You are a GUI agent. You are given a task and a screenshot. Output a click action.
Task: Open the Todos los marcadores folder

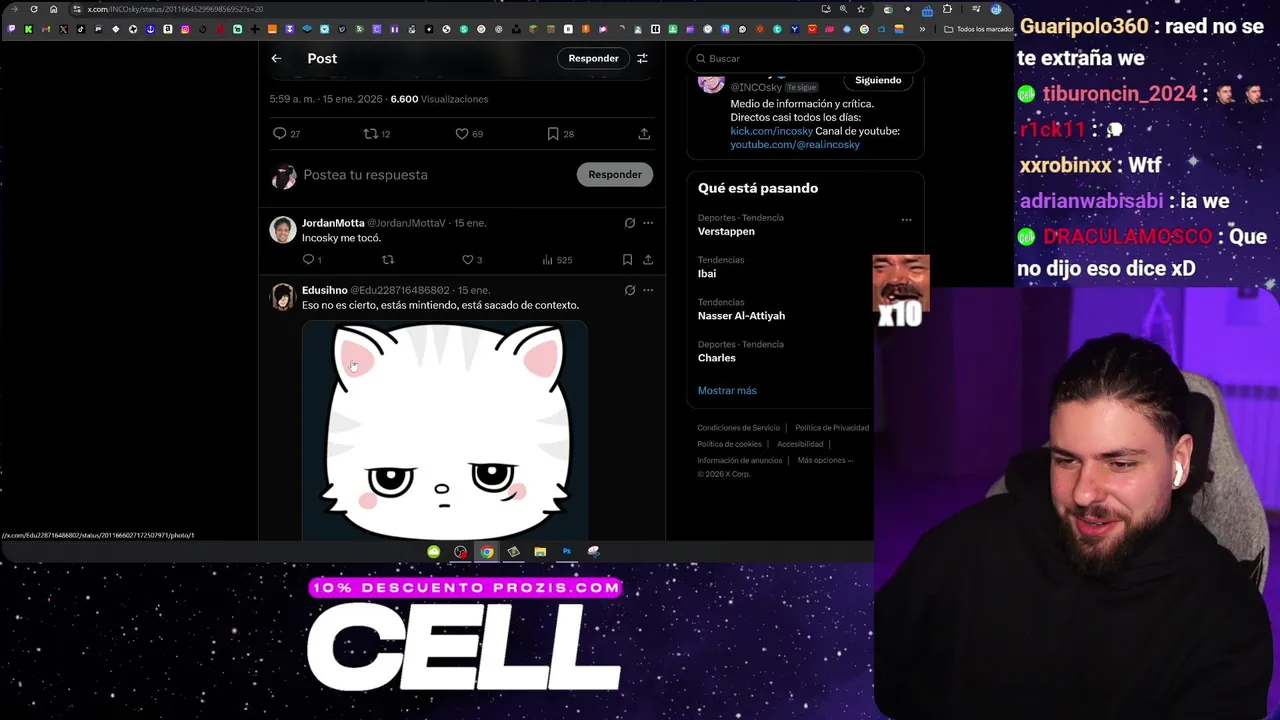point(979,29)
